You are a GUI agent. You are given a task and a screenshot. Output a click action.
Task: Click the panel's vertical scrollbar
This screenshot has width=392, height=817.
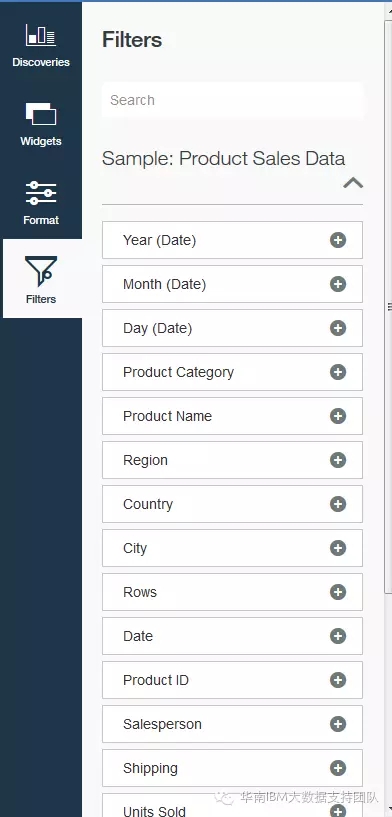(x=388, y=307)
